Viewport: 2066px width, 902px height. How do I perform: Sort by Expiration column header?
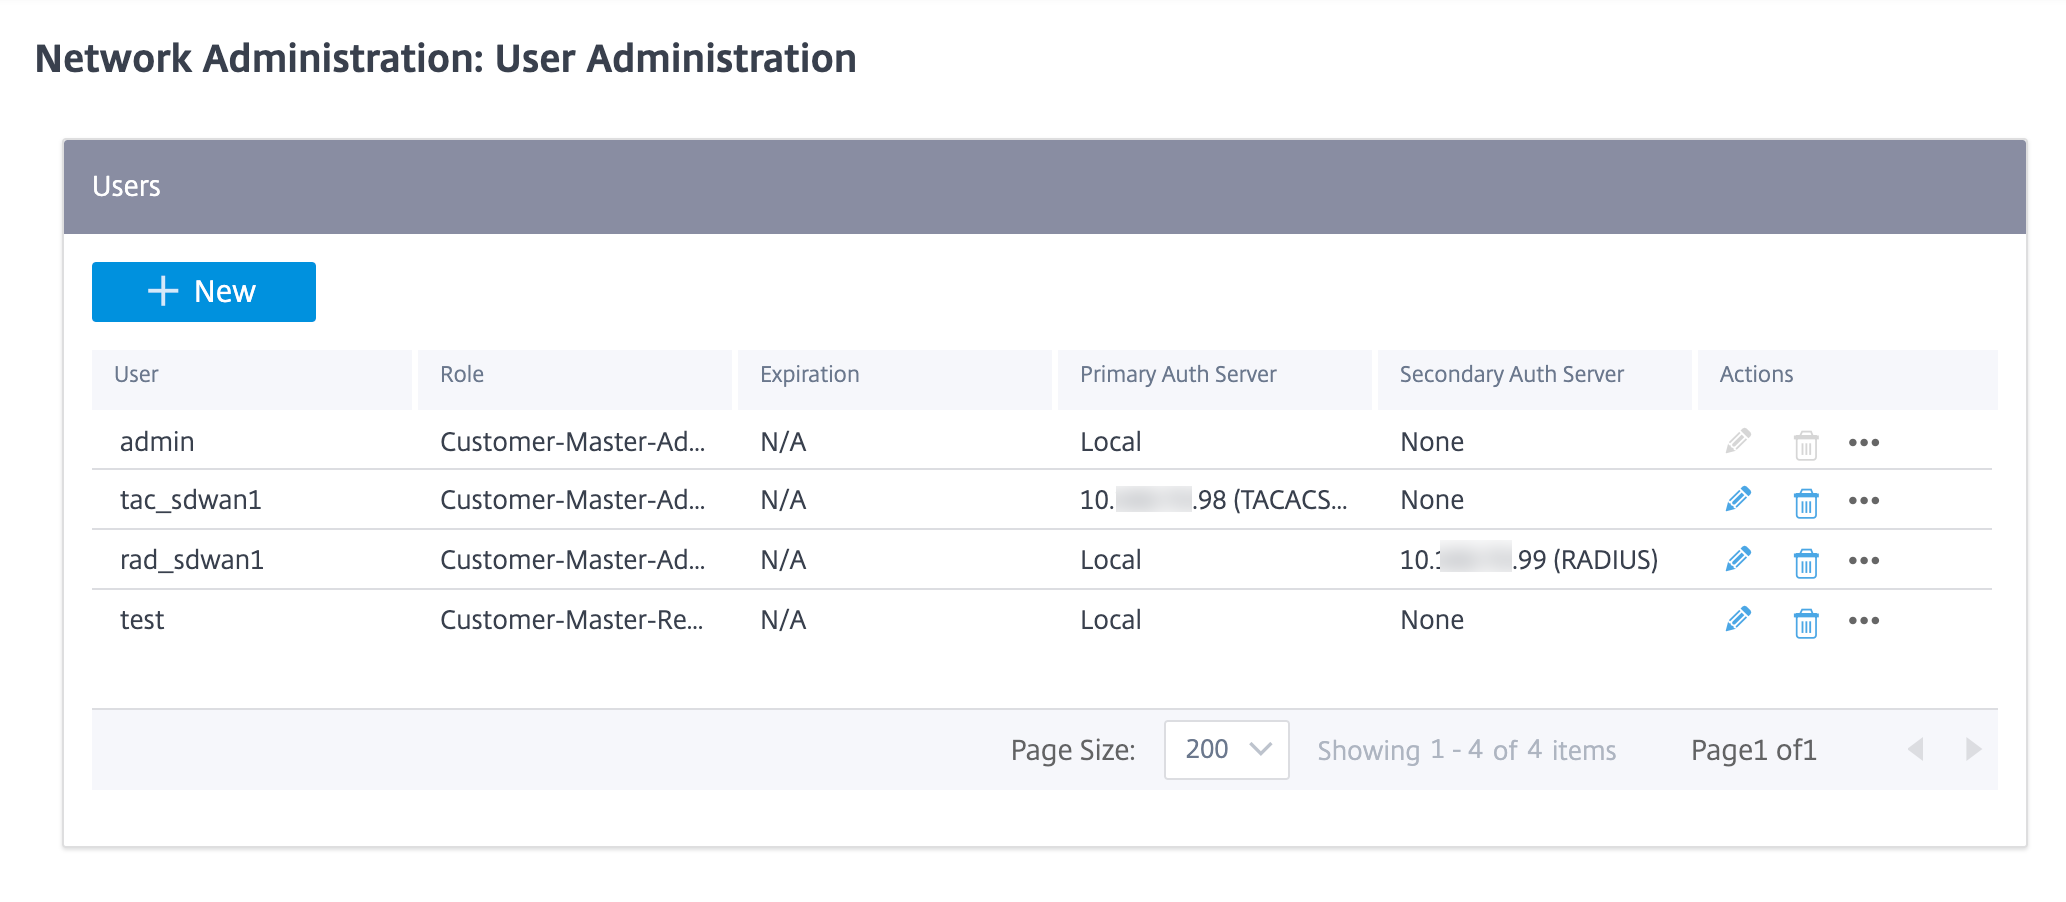coord(895,379)
